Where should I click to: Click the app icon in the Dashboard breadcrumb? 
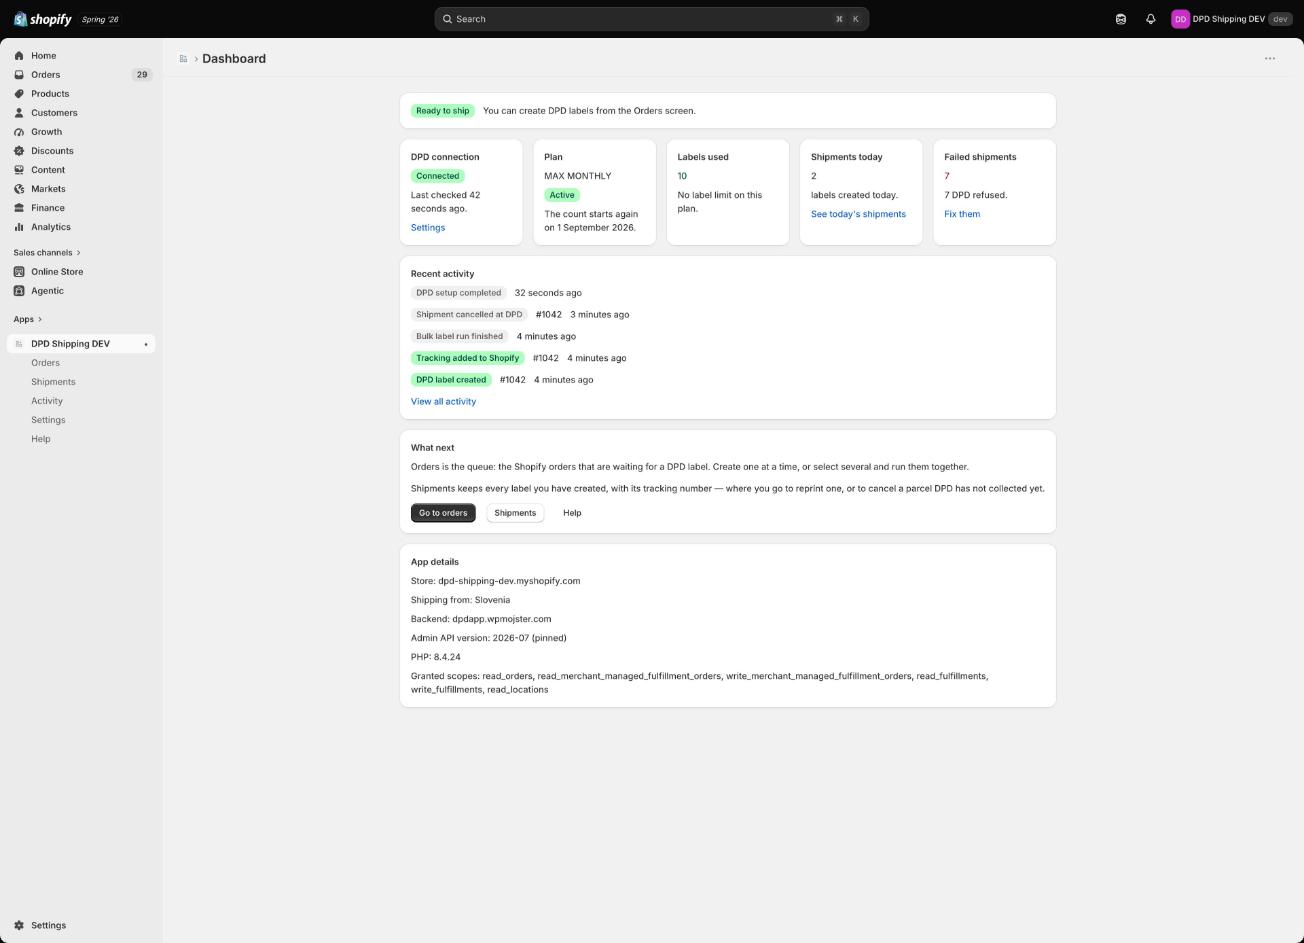(183, 59)
